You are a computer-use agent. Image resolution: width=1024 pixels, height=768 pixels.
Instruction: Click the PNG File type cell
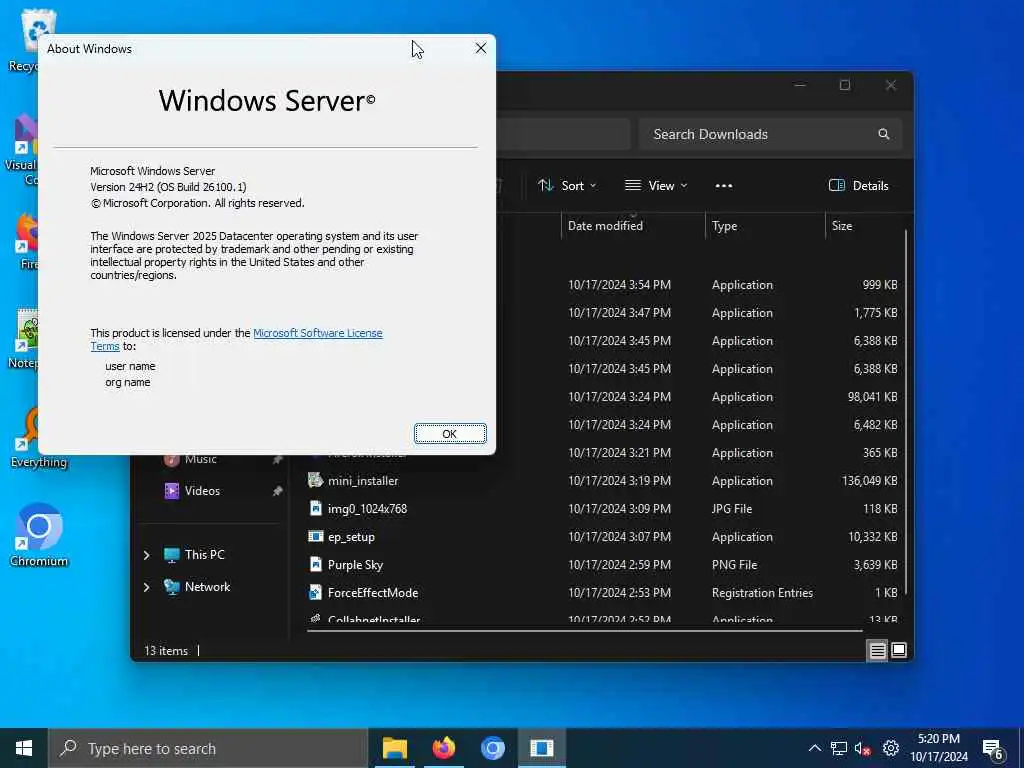734,565
